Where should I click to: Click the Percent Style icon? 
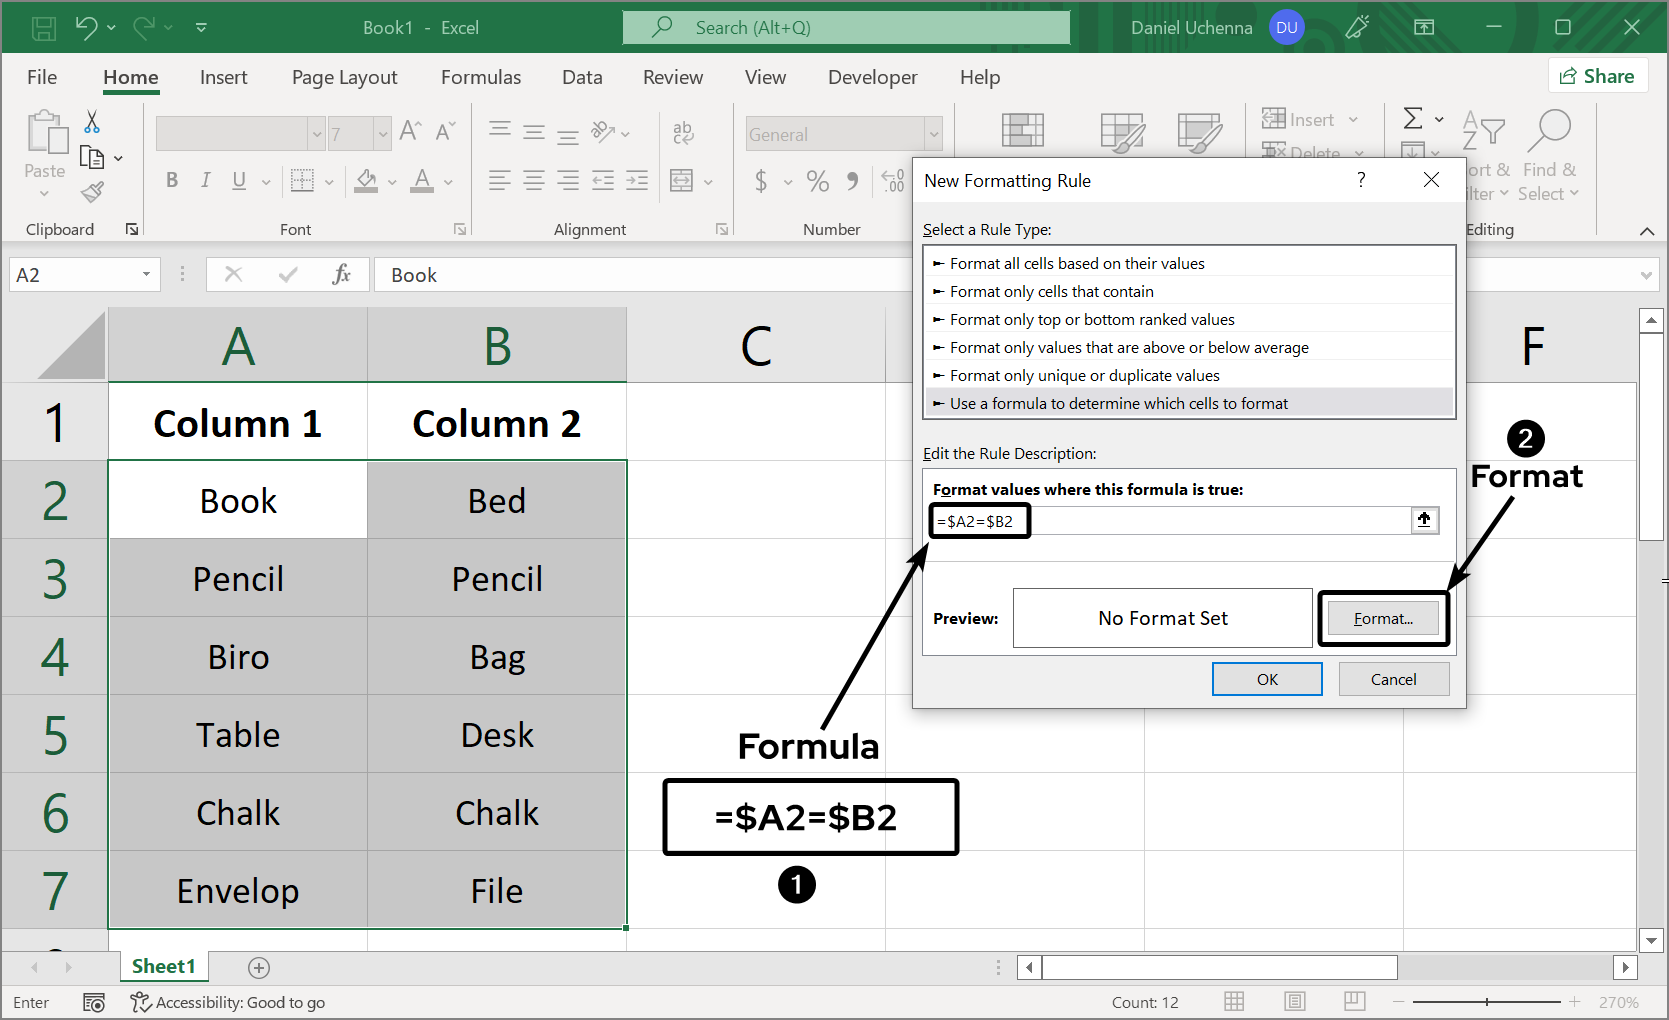(x=817, y=181)
